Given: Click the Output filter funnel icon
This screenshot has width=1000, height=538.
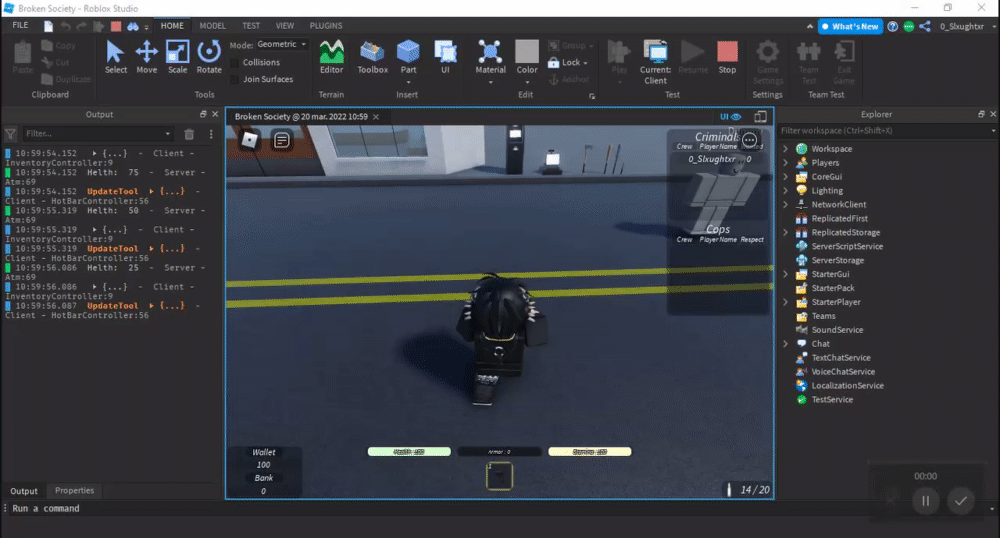Looking at the screenshot, I should tap(11, 134).
